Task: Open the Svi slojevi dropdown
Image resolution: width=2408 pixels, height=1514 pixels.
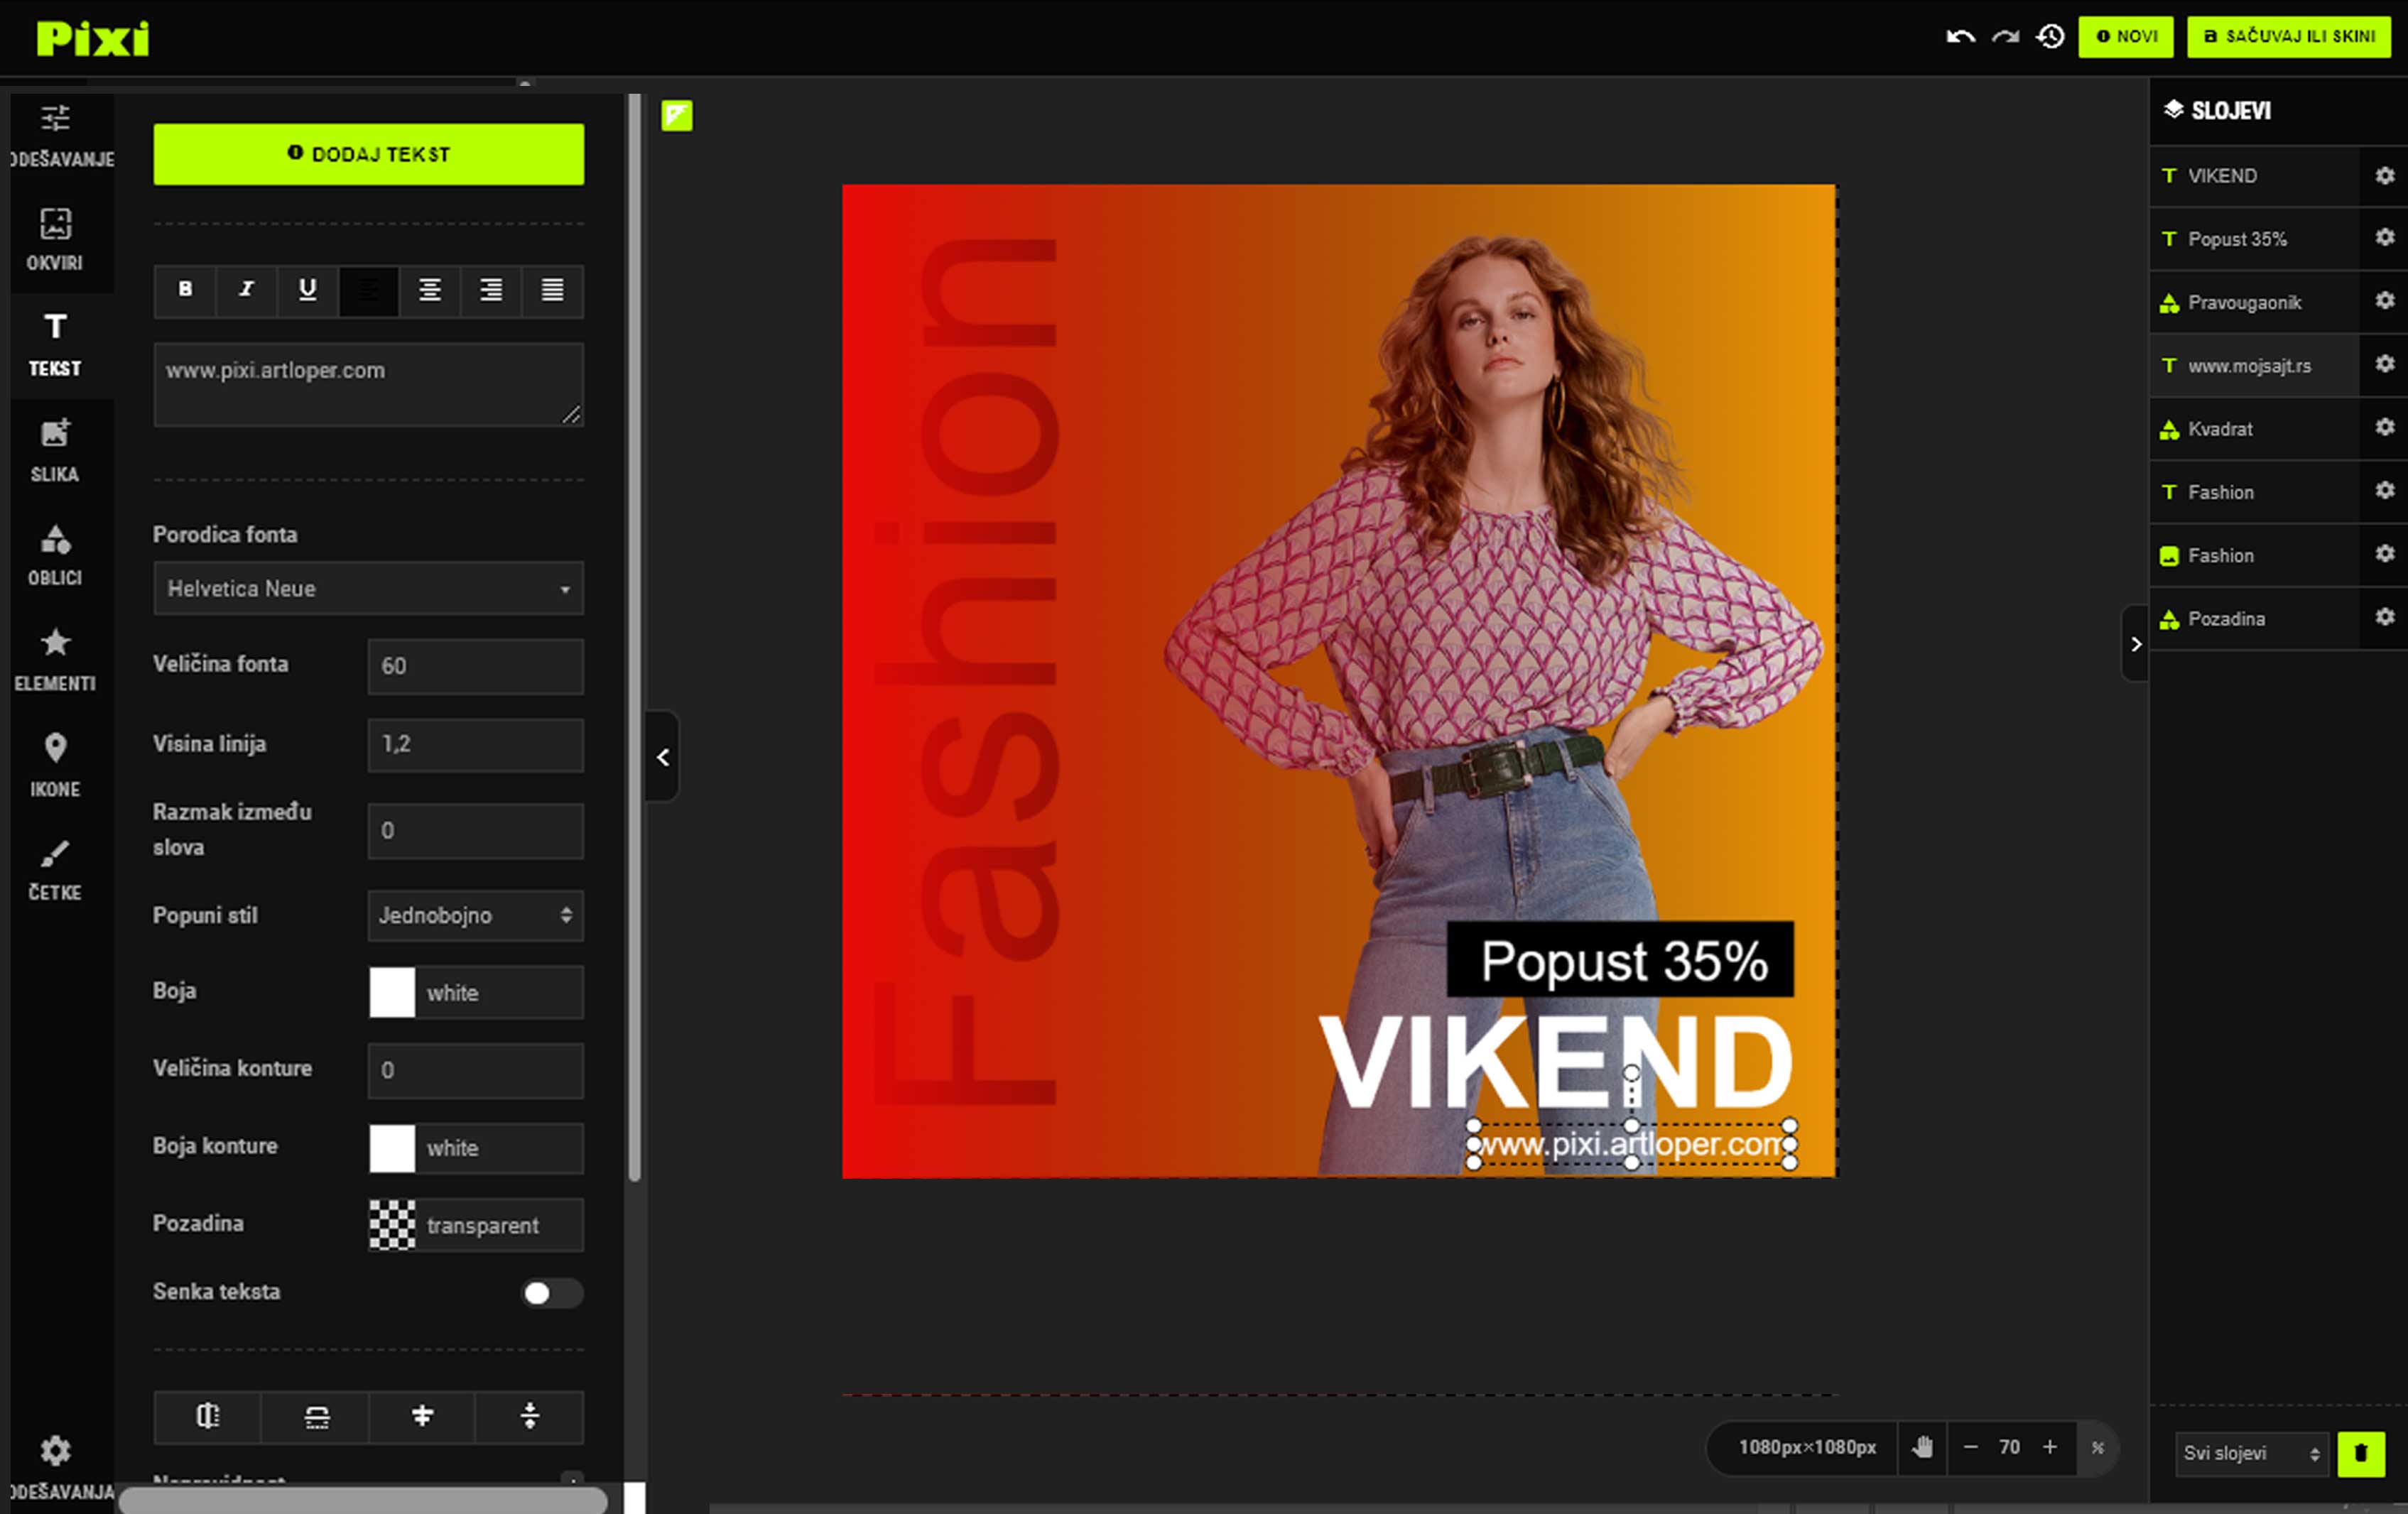Action: click(2251, 1453)
